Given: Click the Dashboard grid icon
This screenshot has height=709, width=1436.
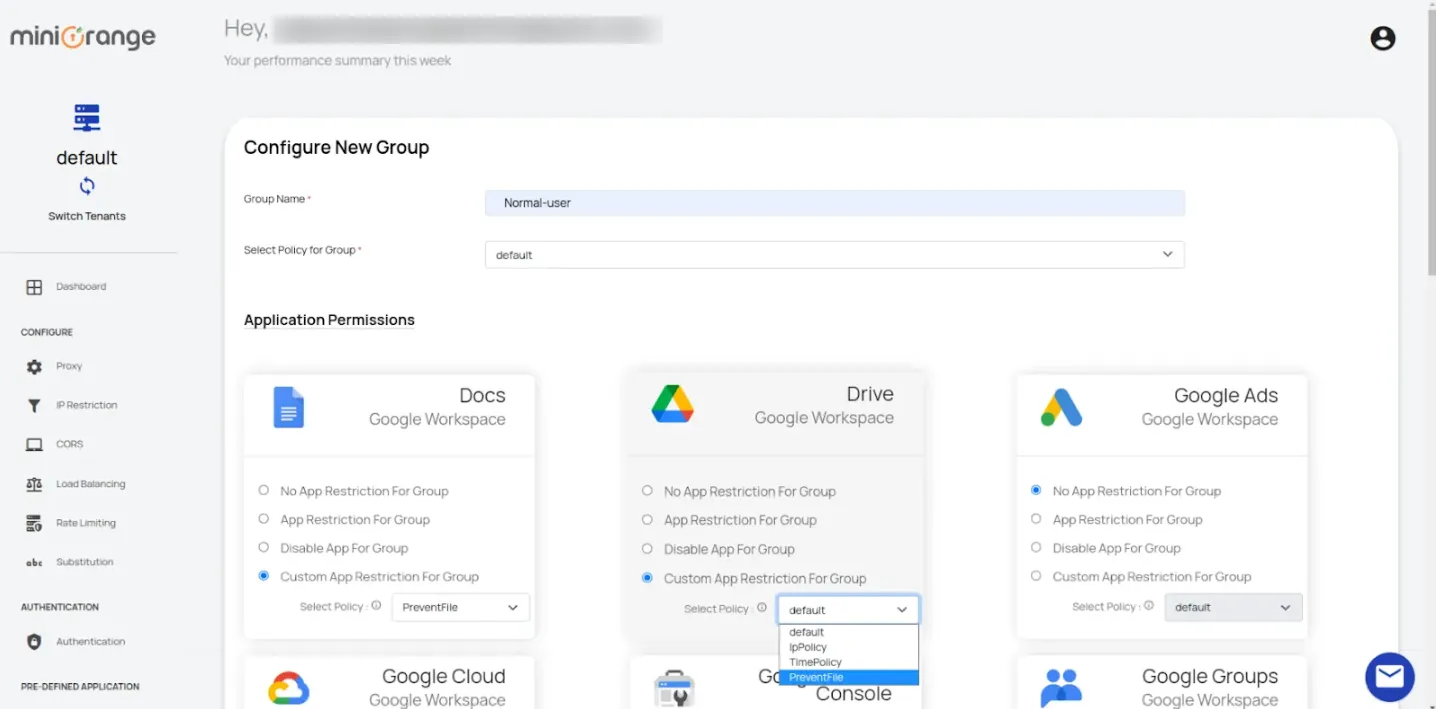Looking at the screenshot, I should pos(34,287).
